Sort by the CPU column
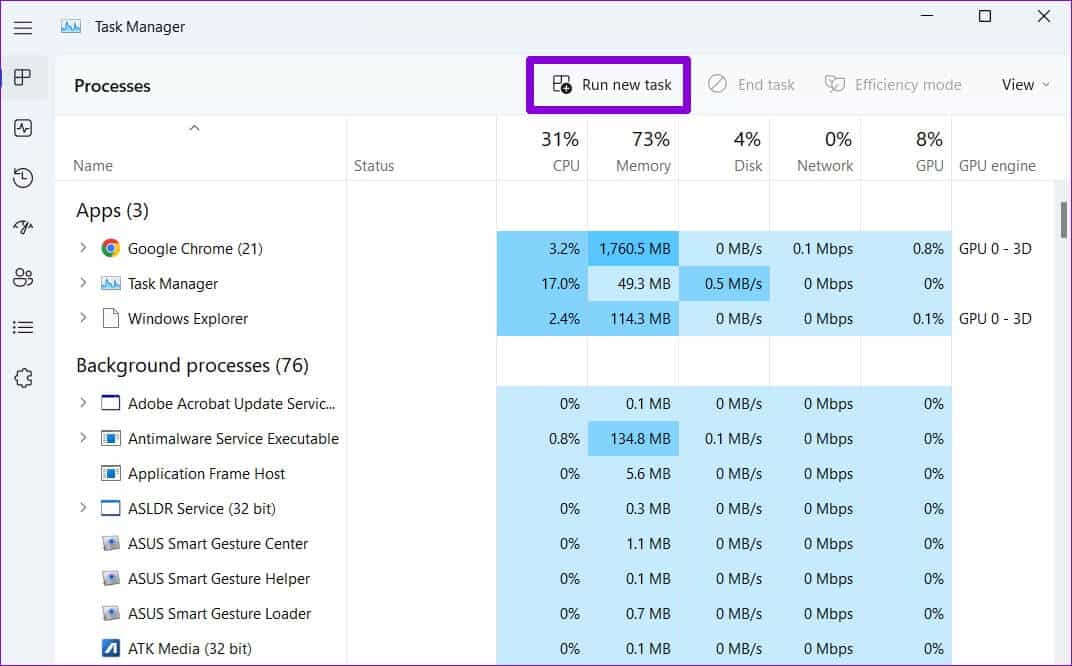This screenshot has height=666, width=1072. click(x=542, y=150)
